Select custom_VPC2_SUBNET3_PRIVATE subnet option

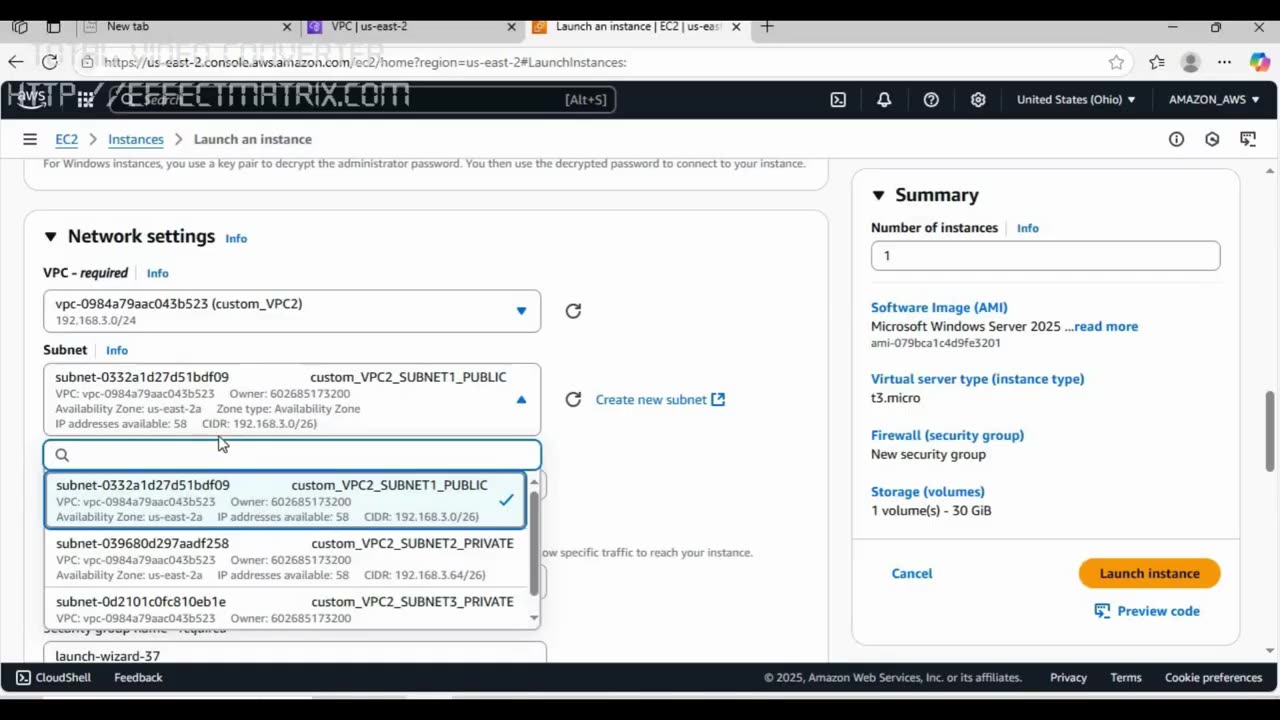coord(285,609)
